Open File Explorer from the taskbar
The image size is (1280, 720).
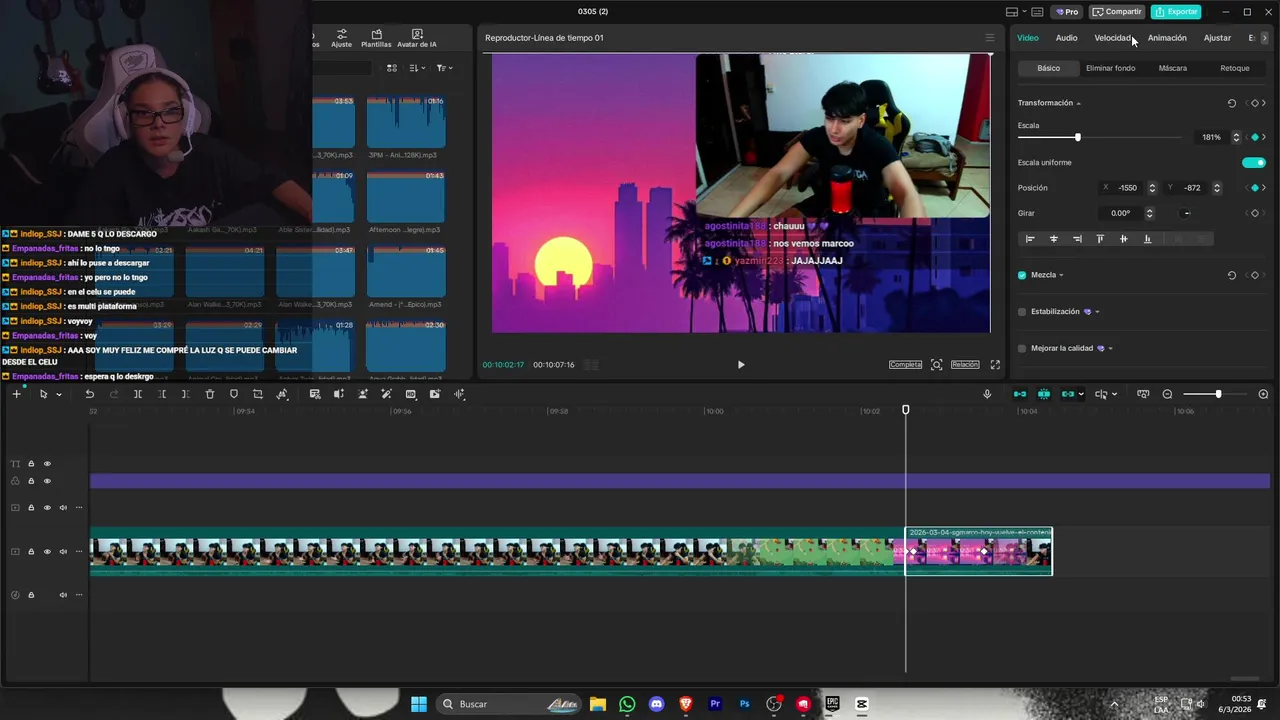598,704
